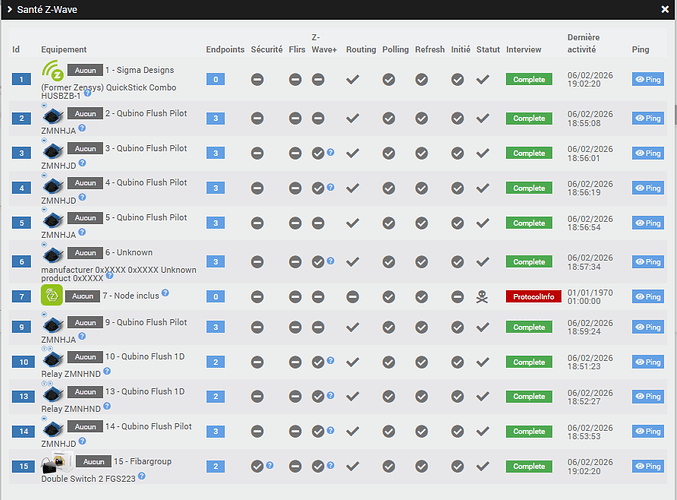Open node Id 7 badge
Screen dimensions: 677x500
(21, 297)
